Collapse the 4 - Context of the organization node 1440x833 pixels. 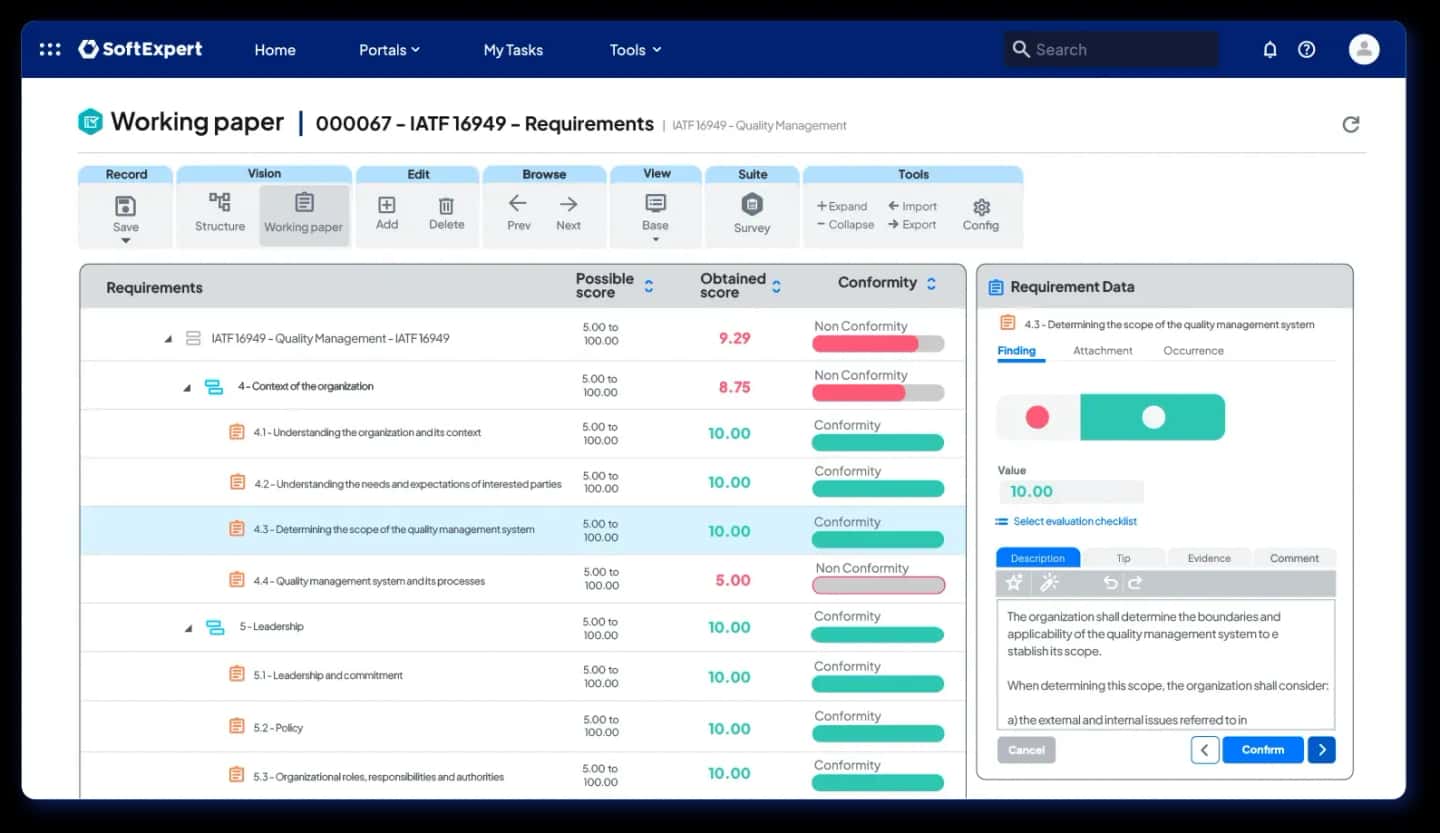click(187, 387)
